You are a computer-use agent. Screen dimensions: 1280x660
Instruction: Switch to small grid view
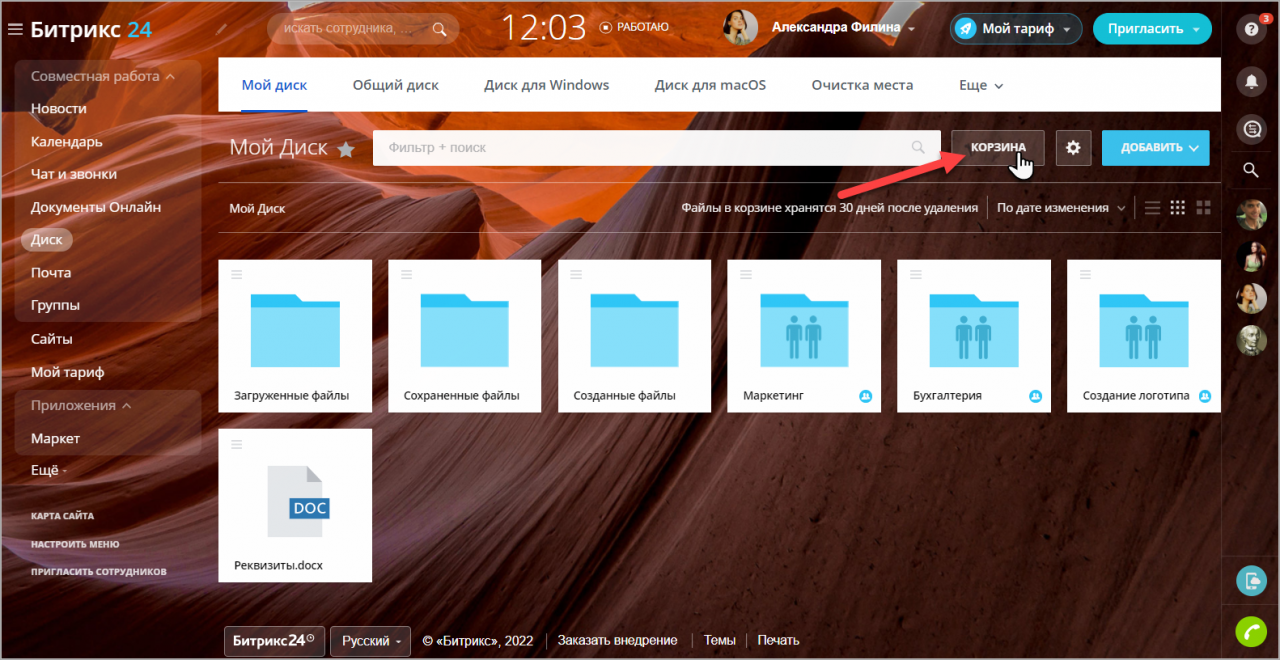tap(1177, 208)
